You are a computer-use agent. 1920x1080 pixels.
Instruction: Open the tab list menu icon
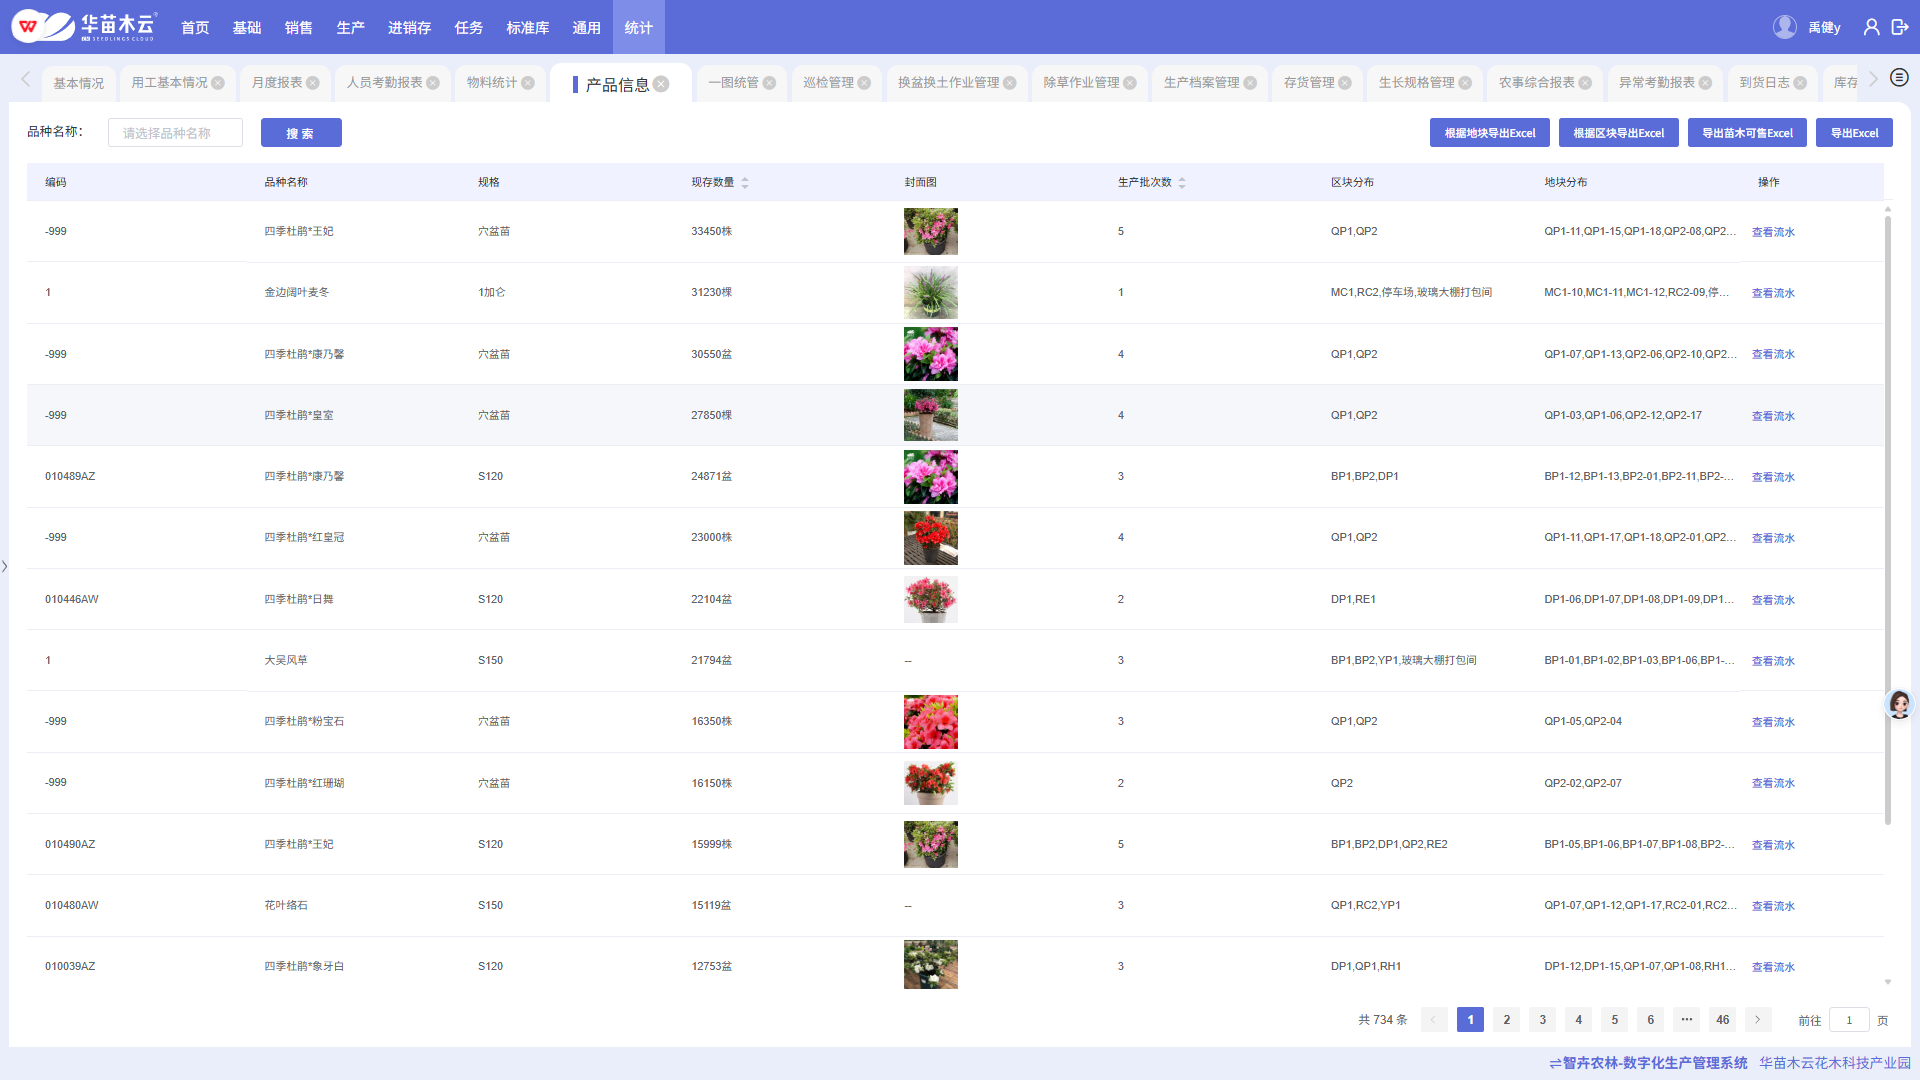click(1899, 78)
